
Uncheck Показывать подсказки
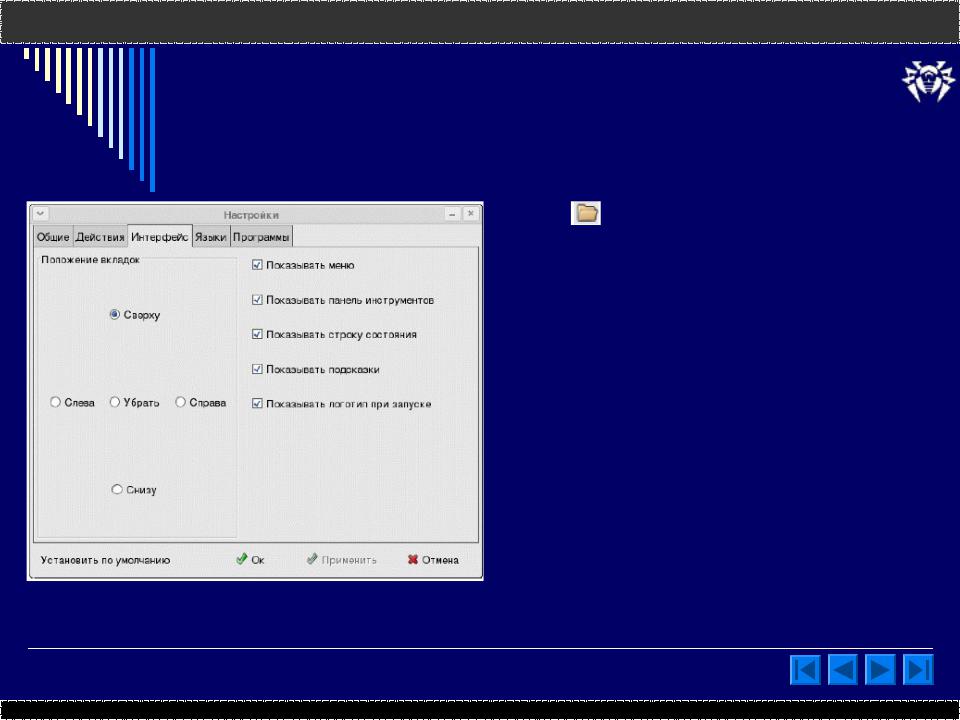click(x=257, y=369)
